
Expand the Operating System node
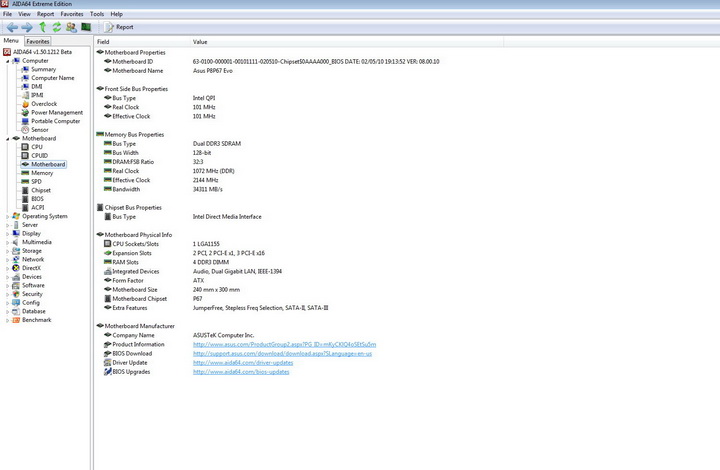point(7,216)
